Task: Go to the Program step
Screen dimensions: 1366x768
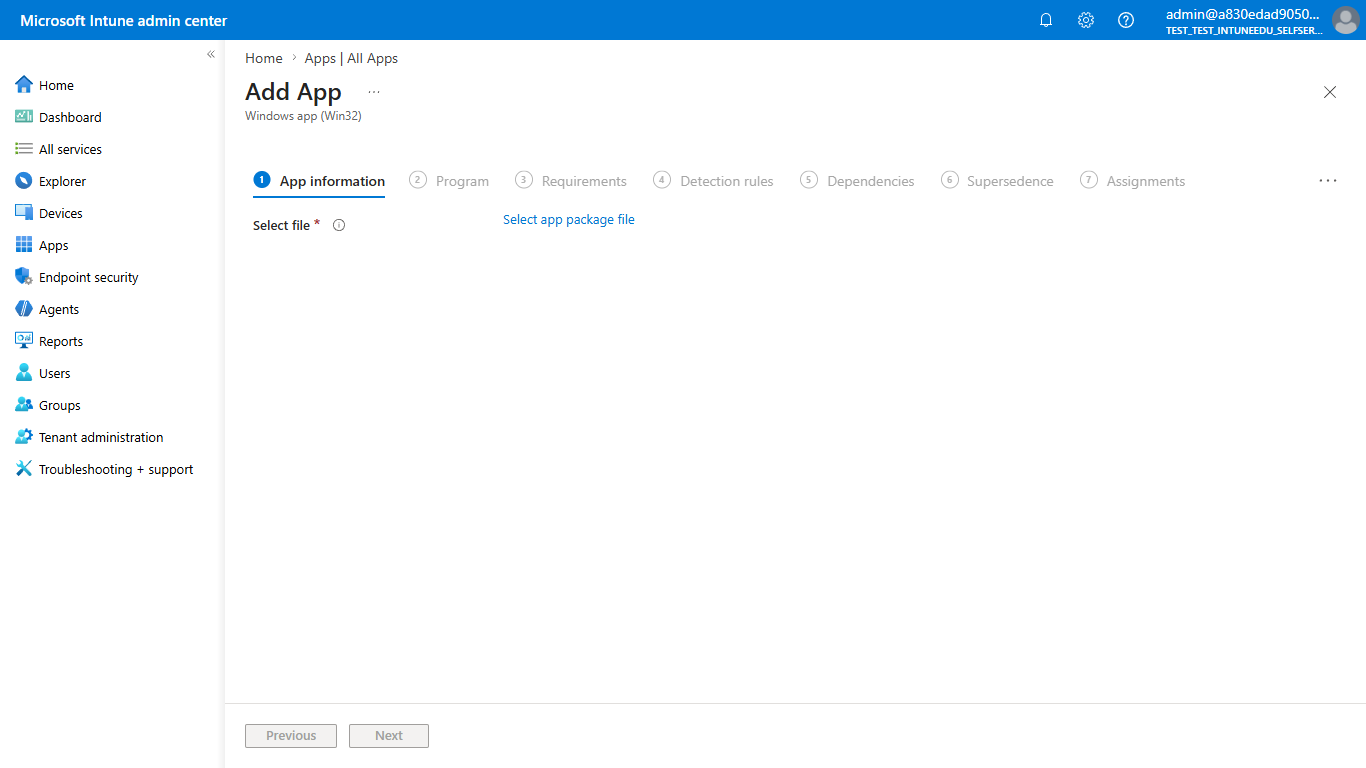Action: 449,181
